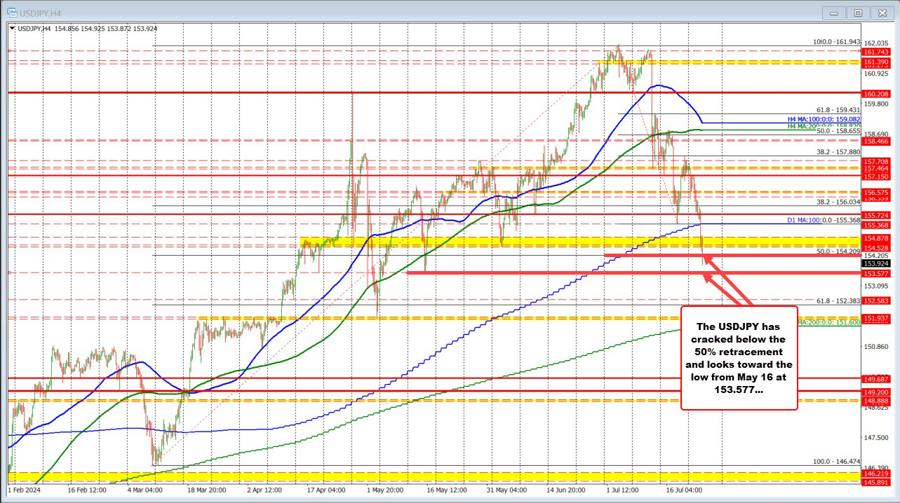The height and width of the screenshot is (503, 900).
Task: Click the 61.8 - 152.383 Fibonacci label
Action: point(838,300)
